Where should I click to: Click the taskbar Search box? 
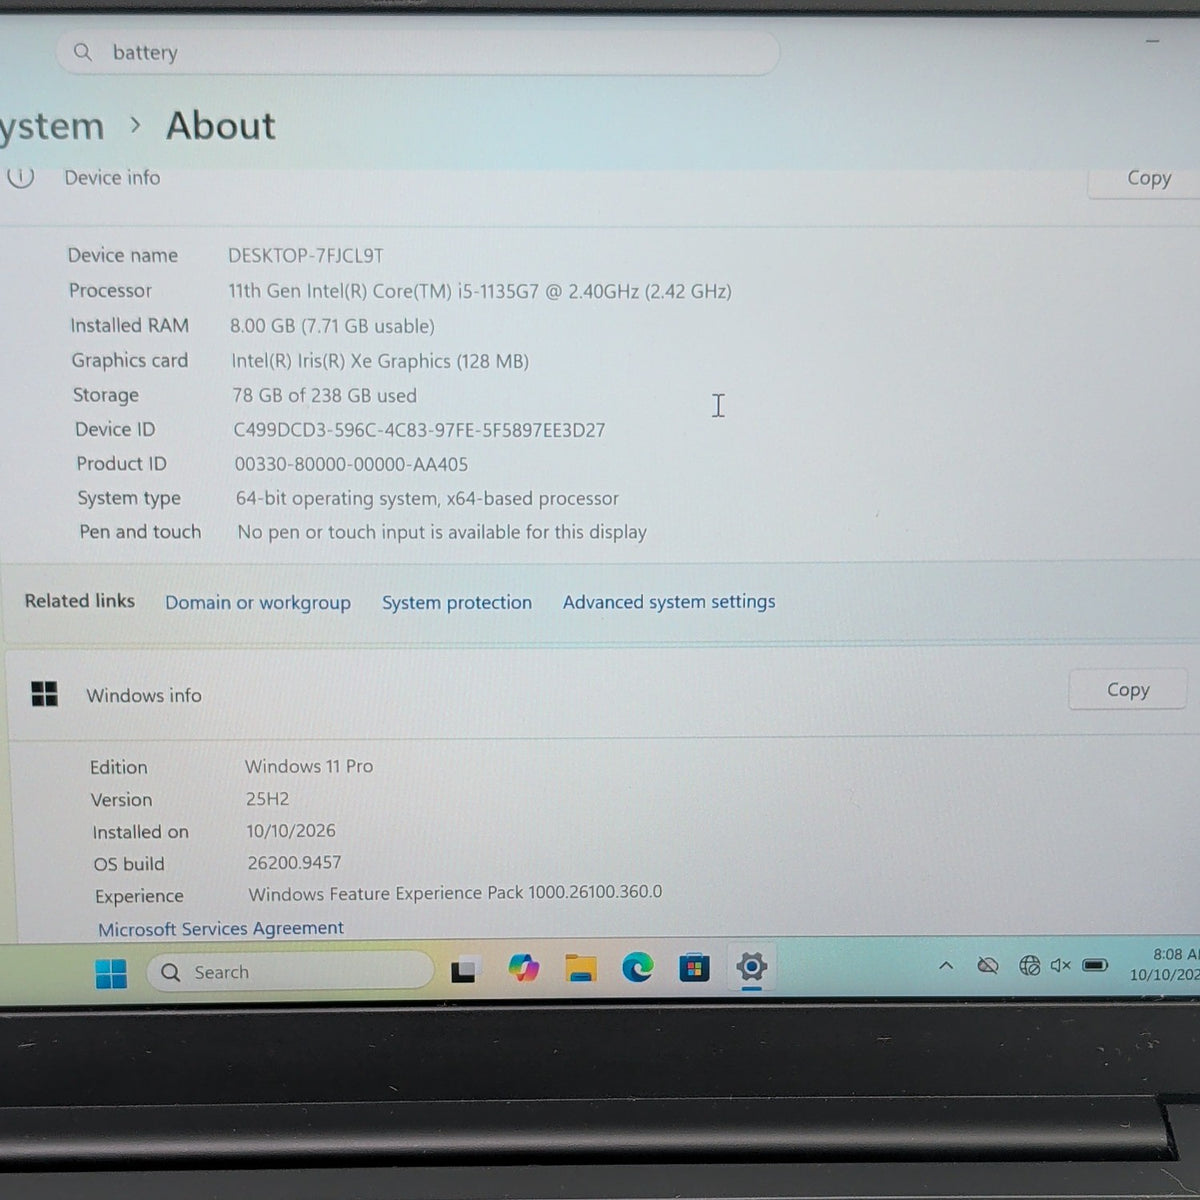tap(290, 972)
